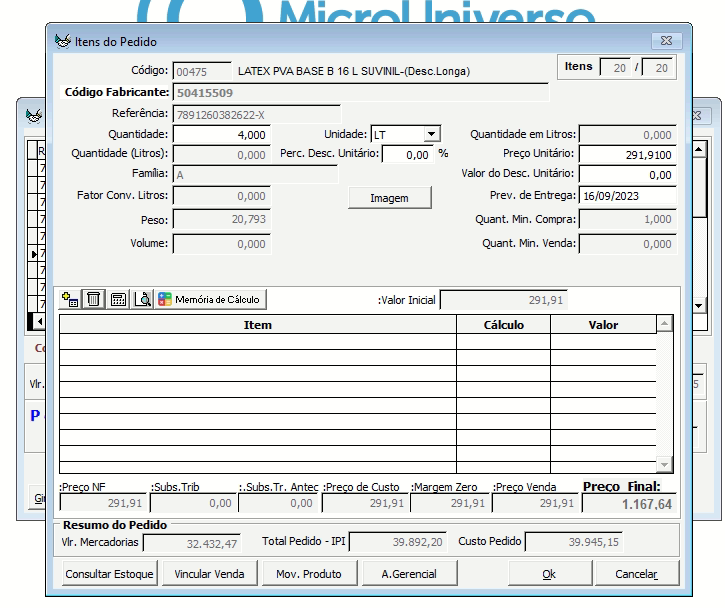Image resolution: width=725 pixels, height=608 pixels.
Task: Click the Prev. de Entrega date field
Action: 627,196
